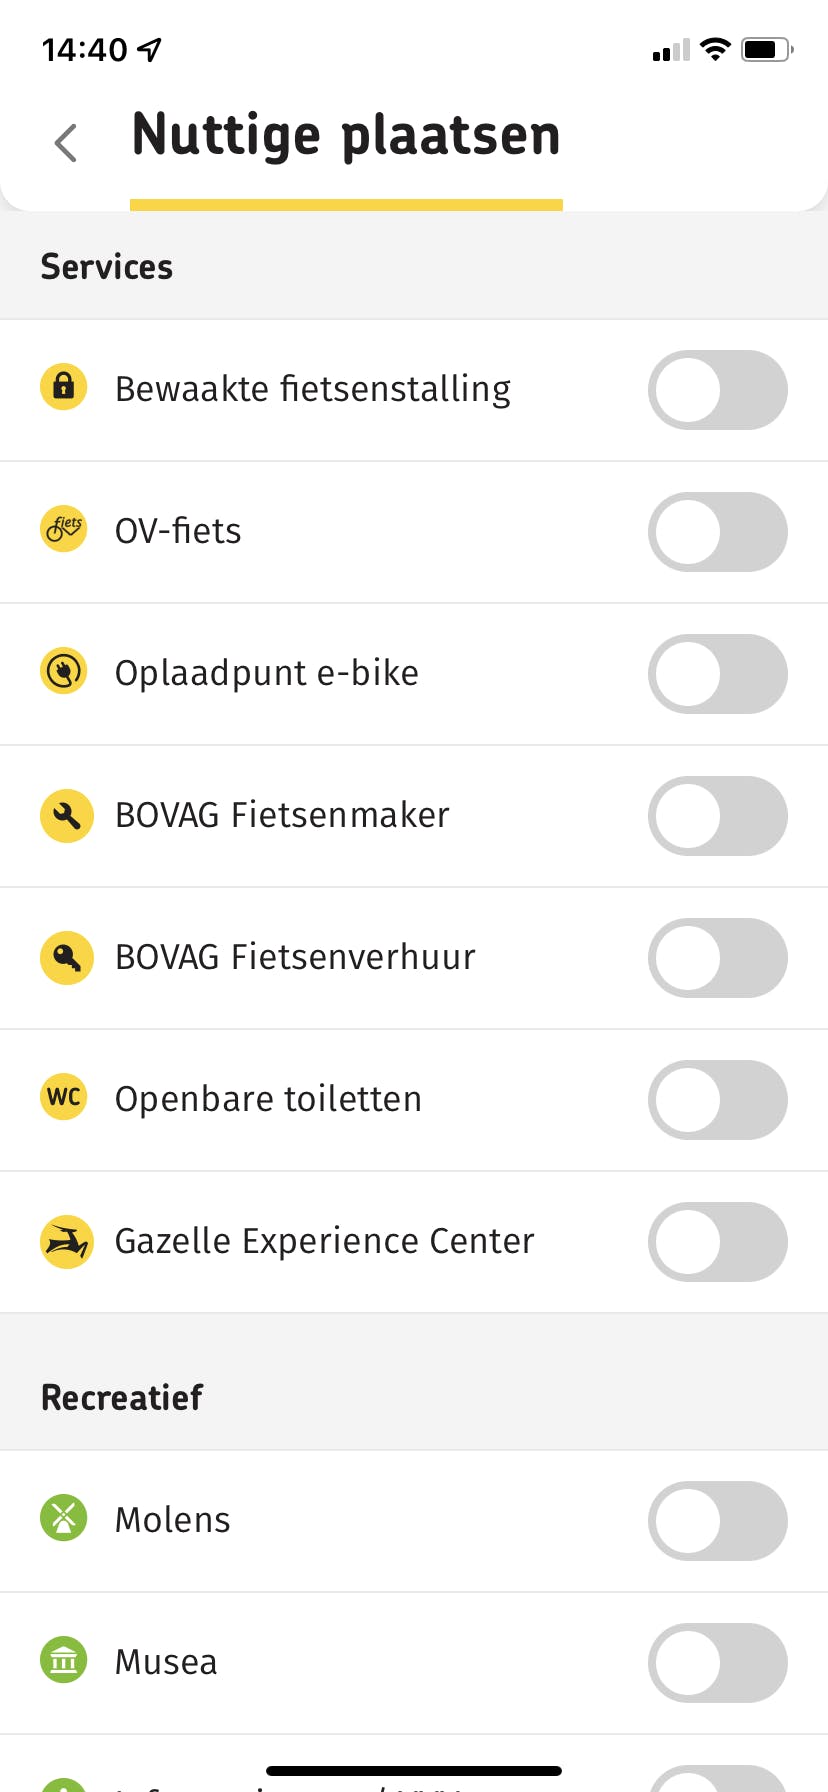Tap the green museum building icon

tap(64, 1660)
